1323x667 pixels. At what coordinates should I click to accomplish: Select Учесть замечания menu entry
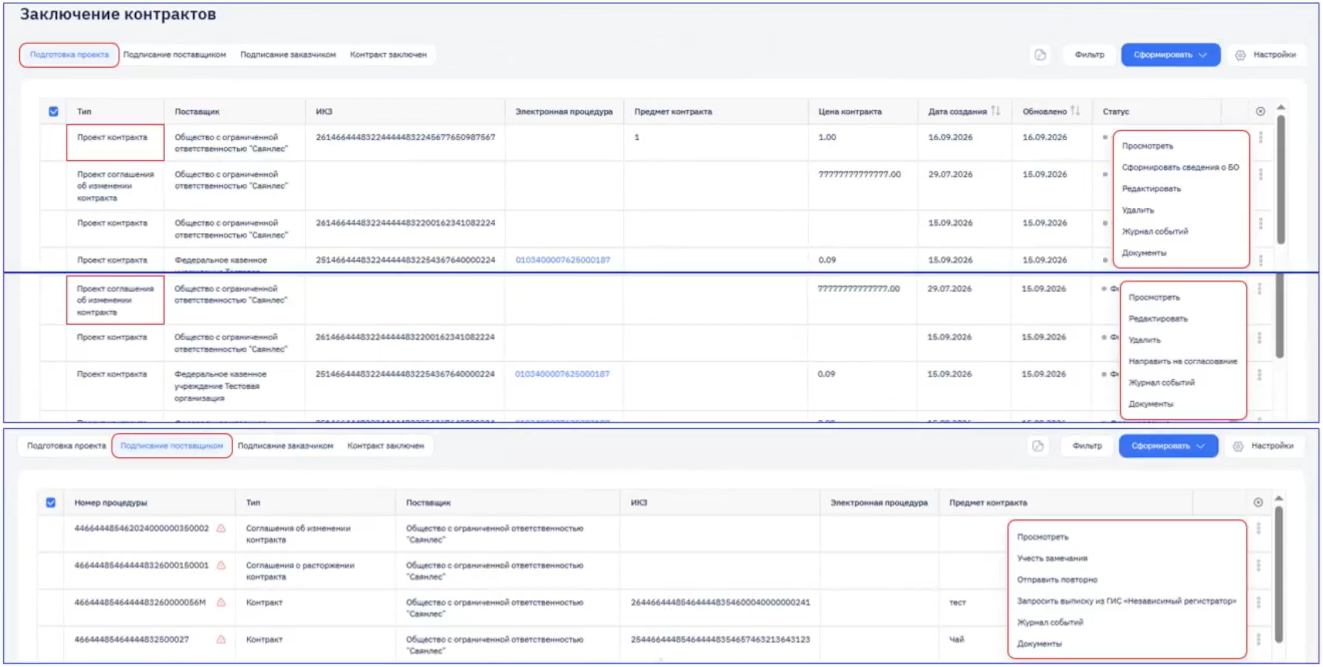(x=1052, y=558)
